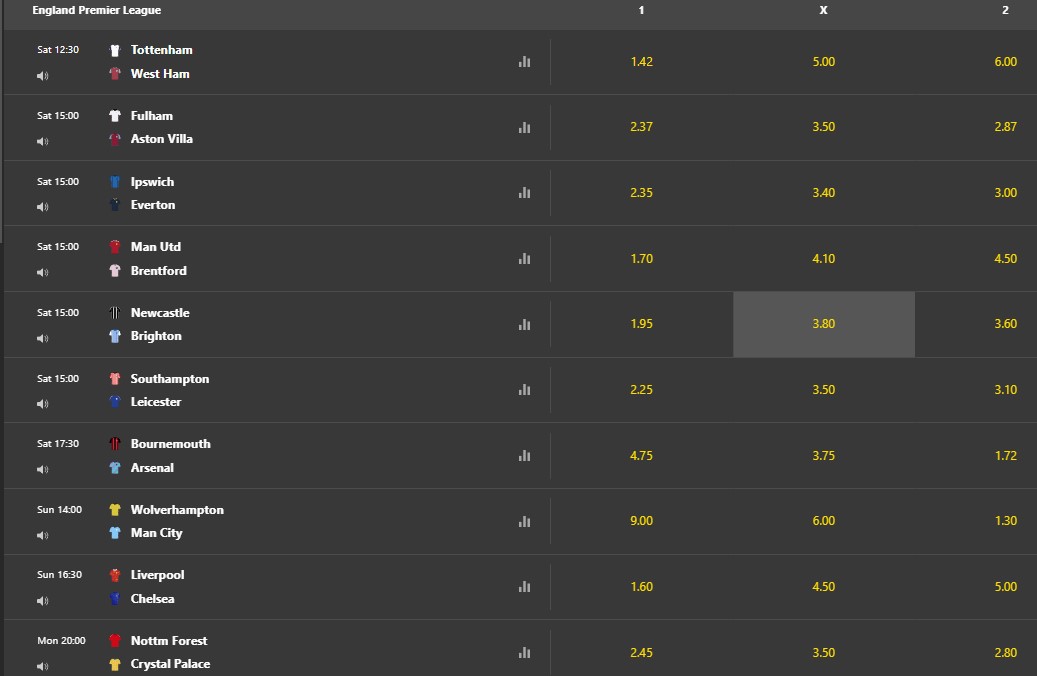Screen dimensions: 1037x676
Task: Open the Ipswich vs Everton match
Action: click(x=153, y=193)
